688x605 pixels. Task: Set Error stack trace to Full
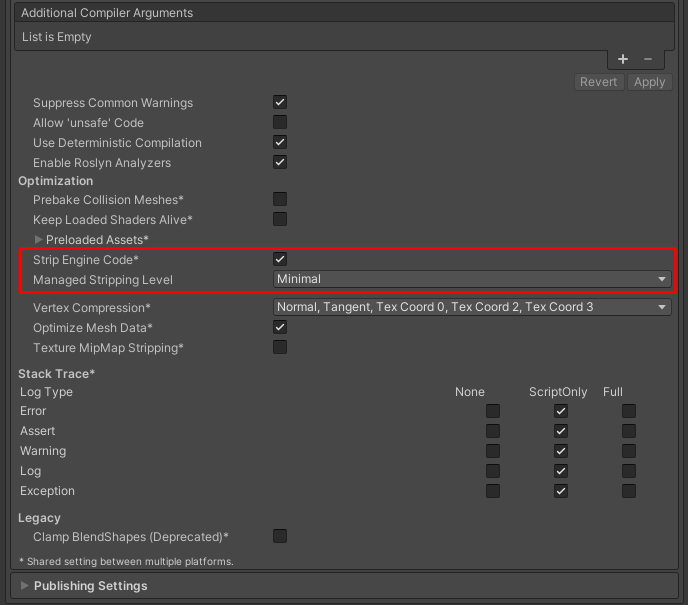[629, 411]
